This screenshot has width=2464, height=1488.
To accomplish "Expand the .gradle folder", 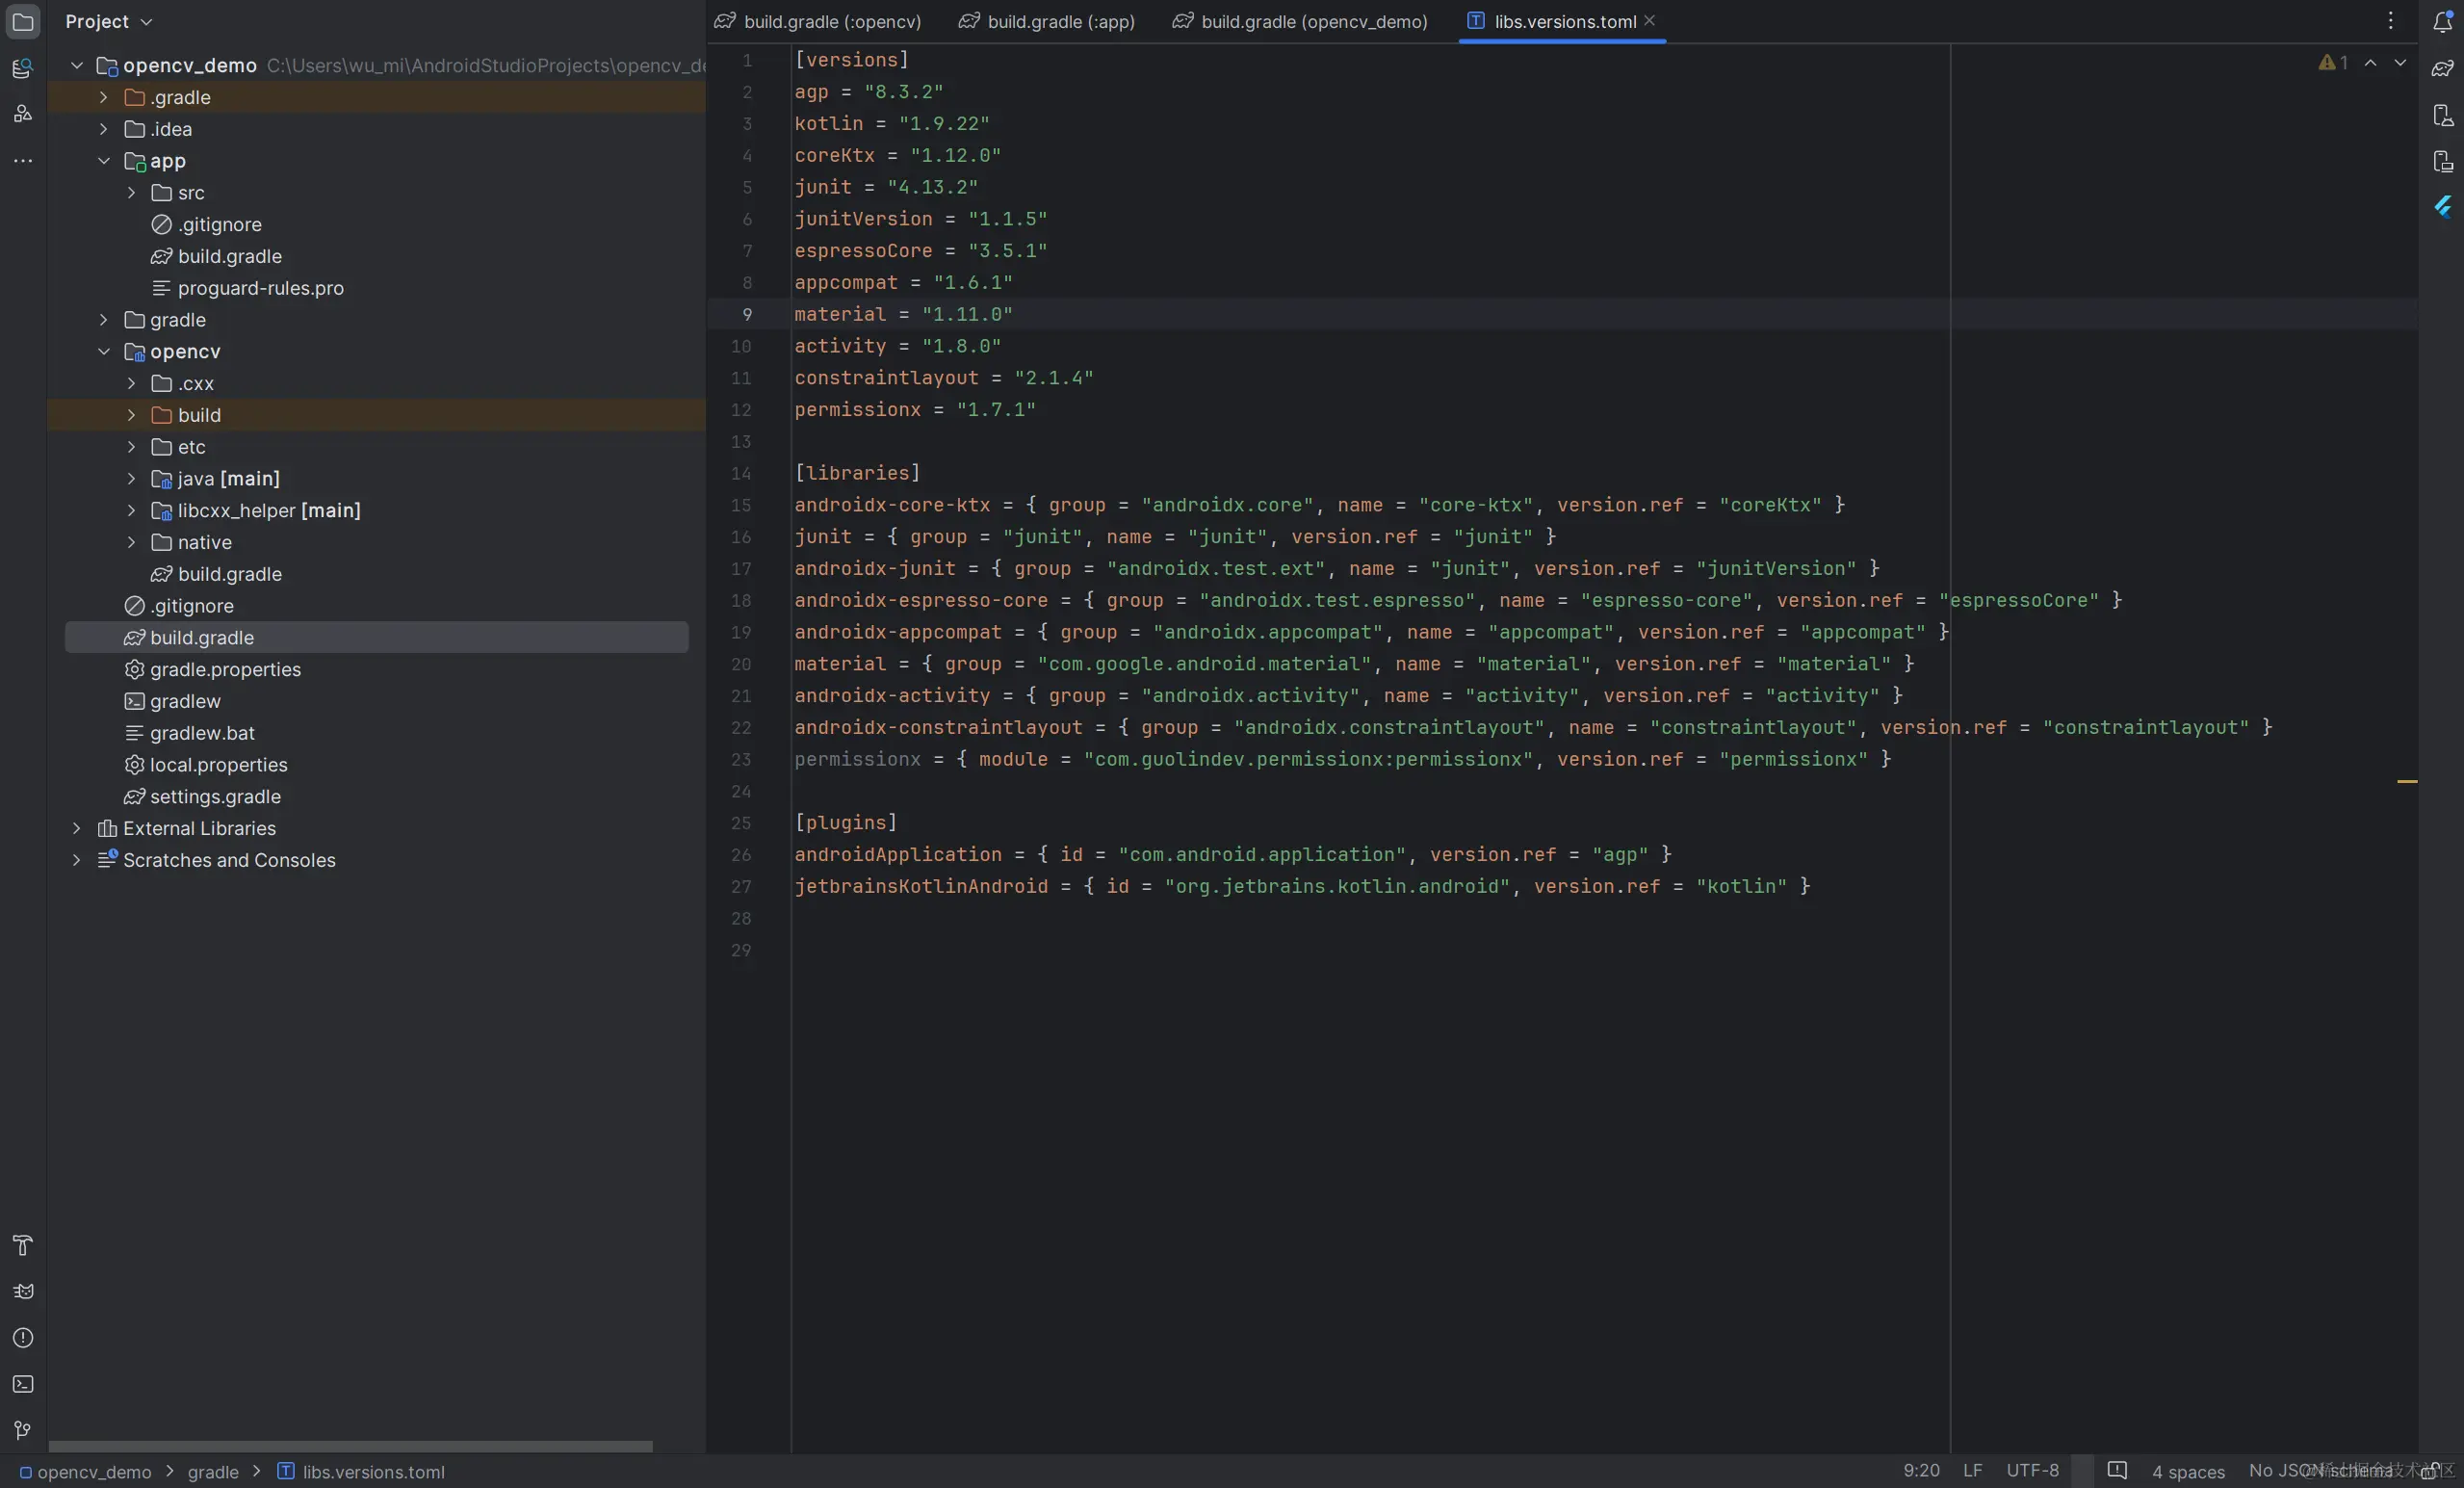I will (103, 97).
